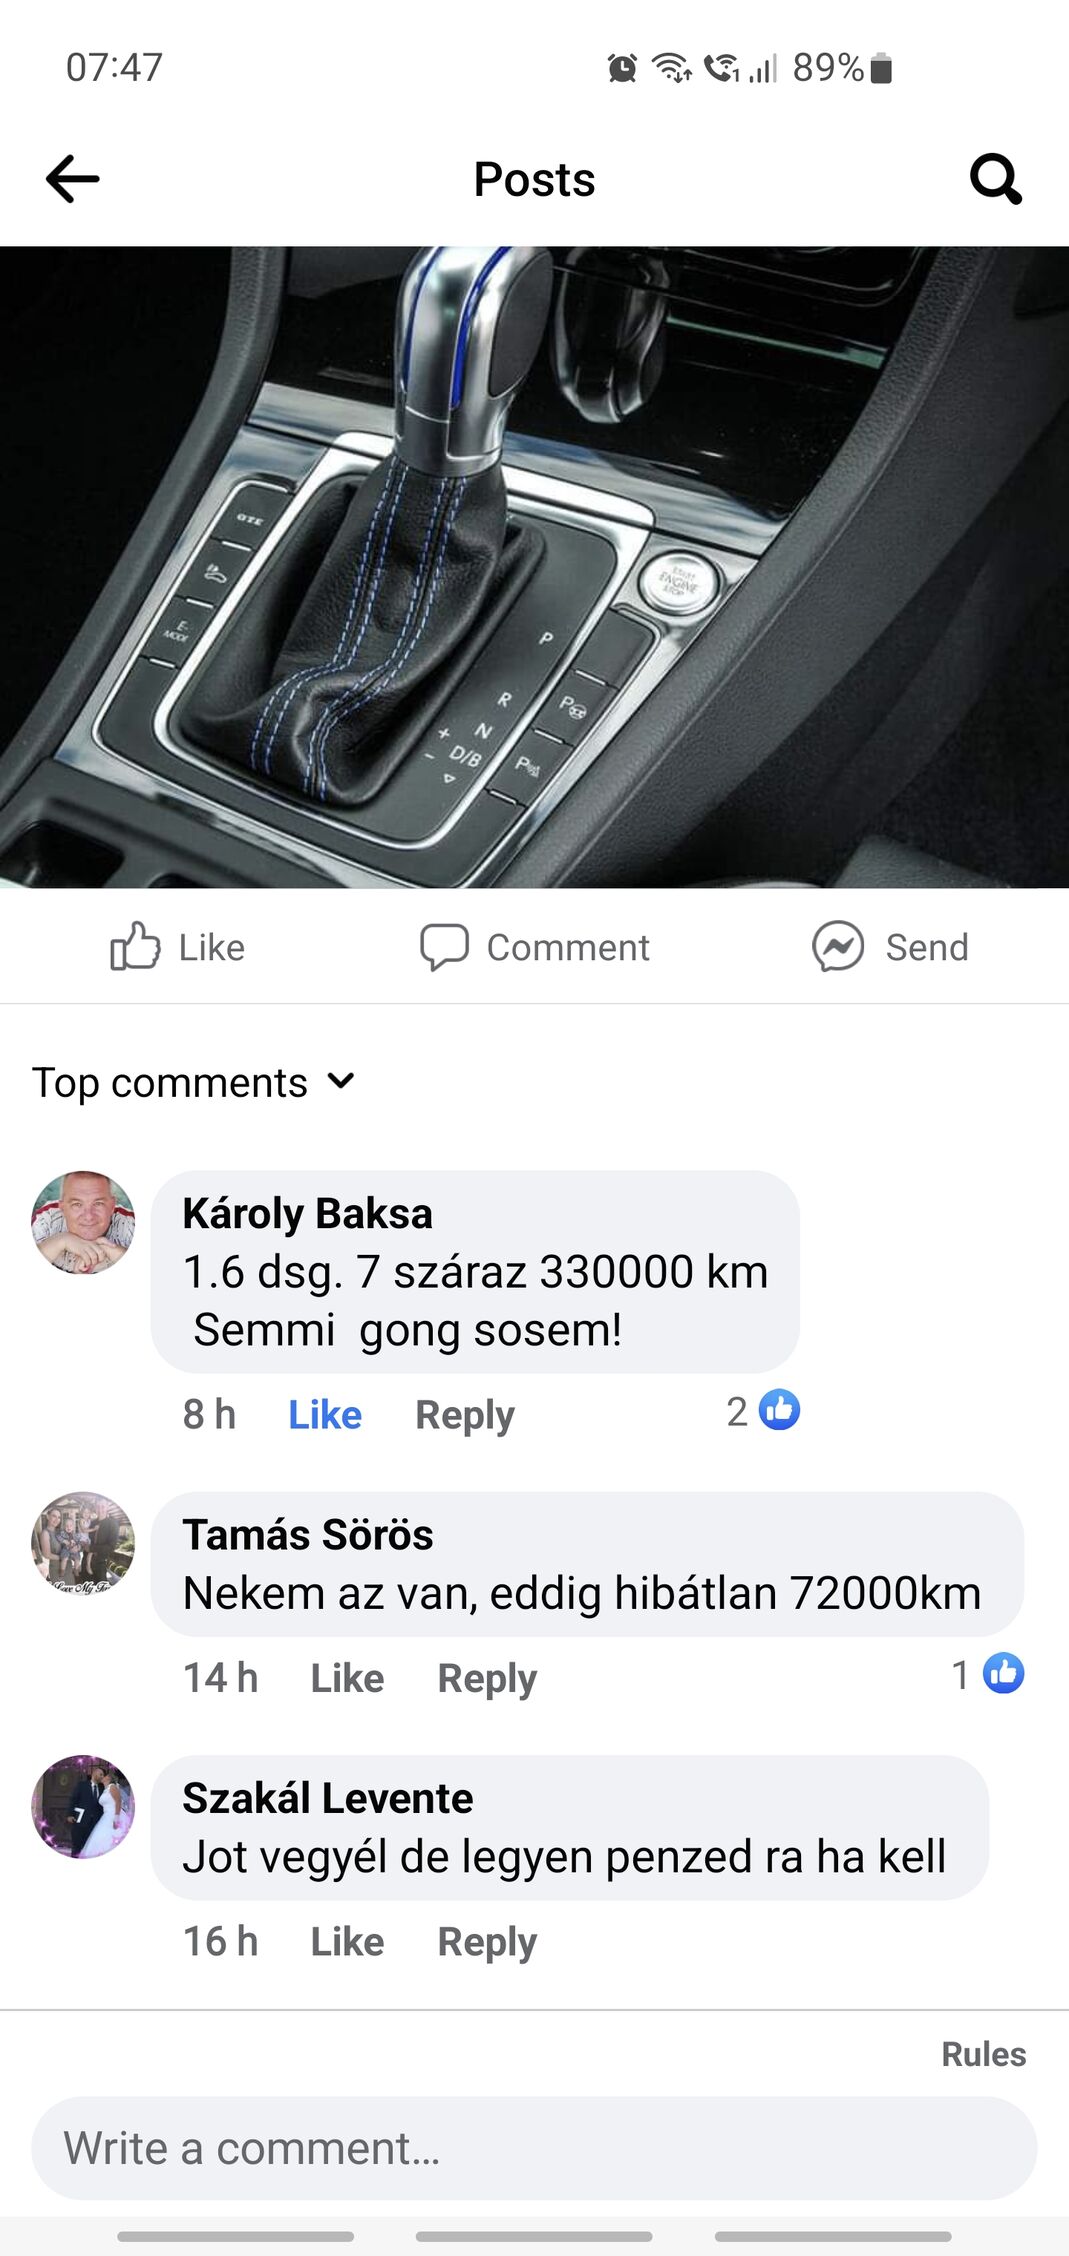Viewport: 1069px width, 2256px height.
Task: View reactions on Károly Baksa's comment
Action: pyautogui.click(x=764, y=1411)
